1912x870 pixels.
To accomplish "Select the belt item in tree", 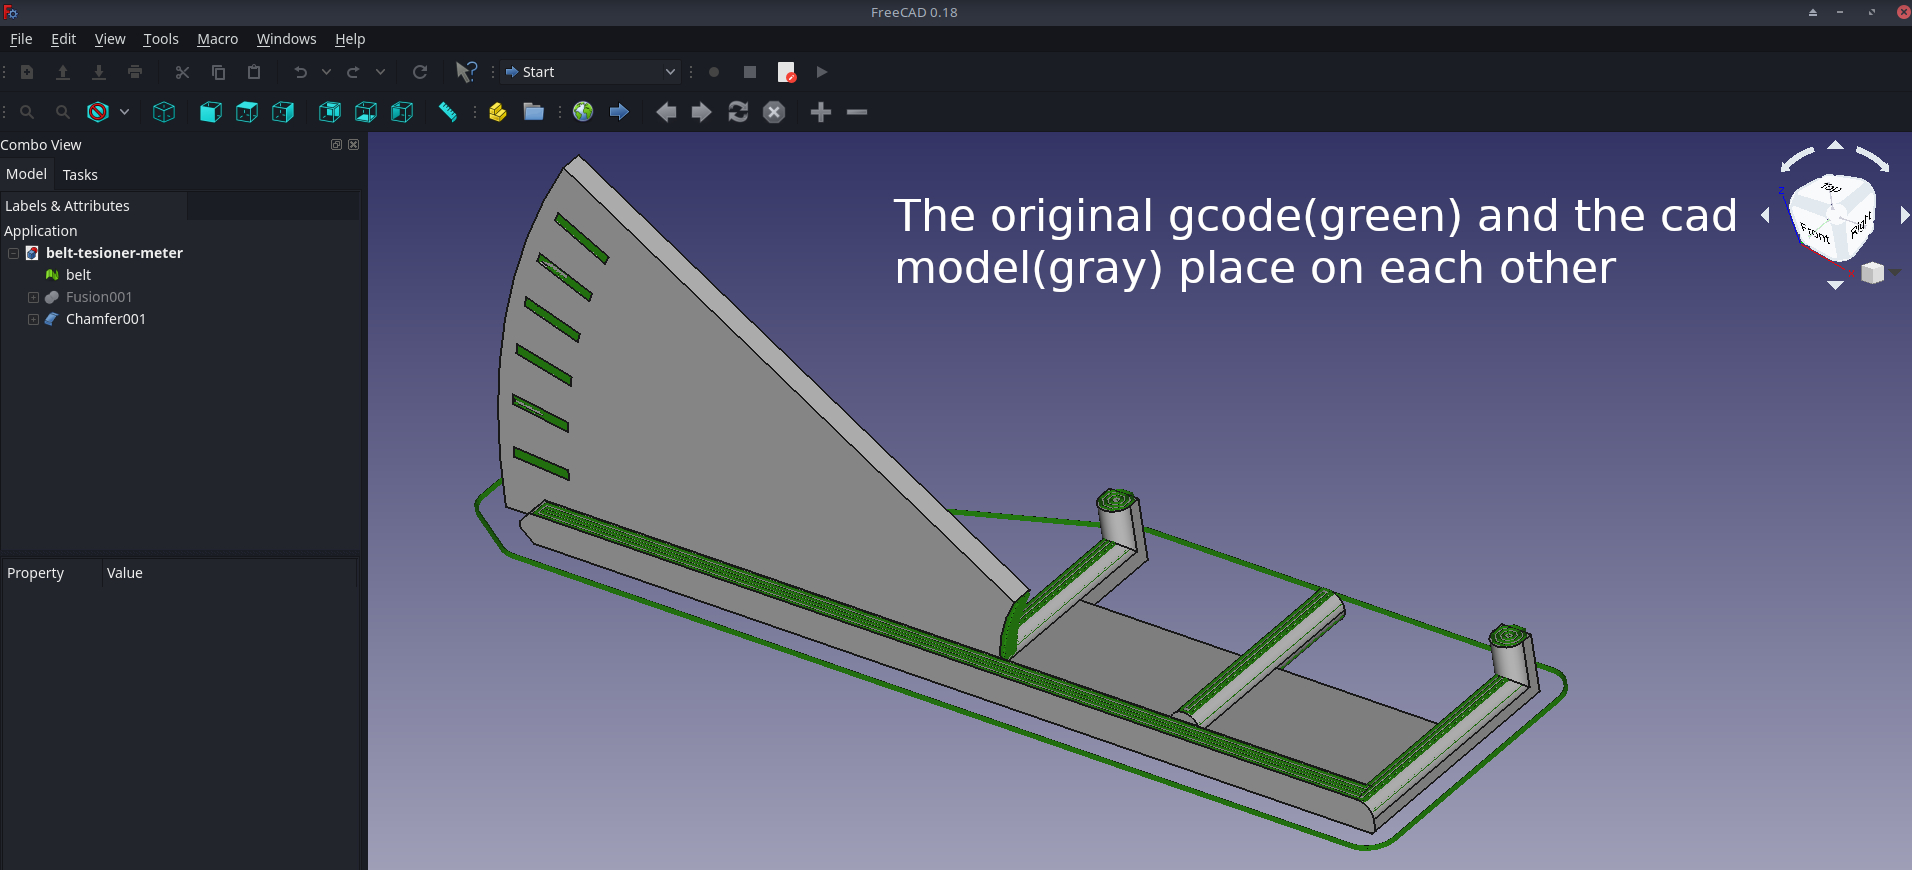I will click(x=78, y=275).
